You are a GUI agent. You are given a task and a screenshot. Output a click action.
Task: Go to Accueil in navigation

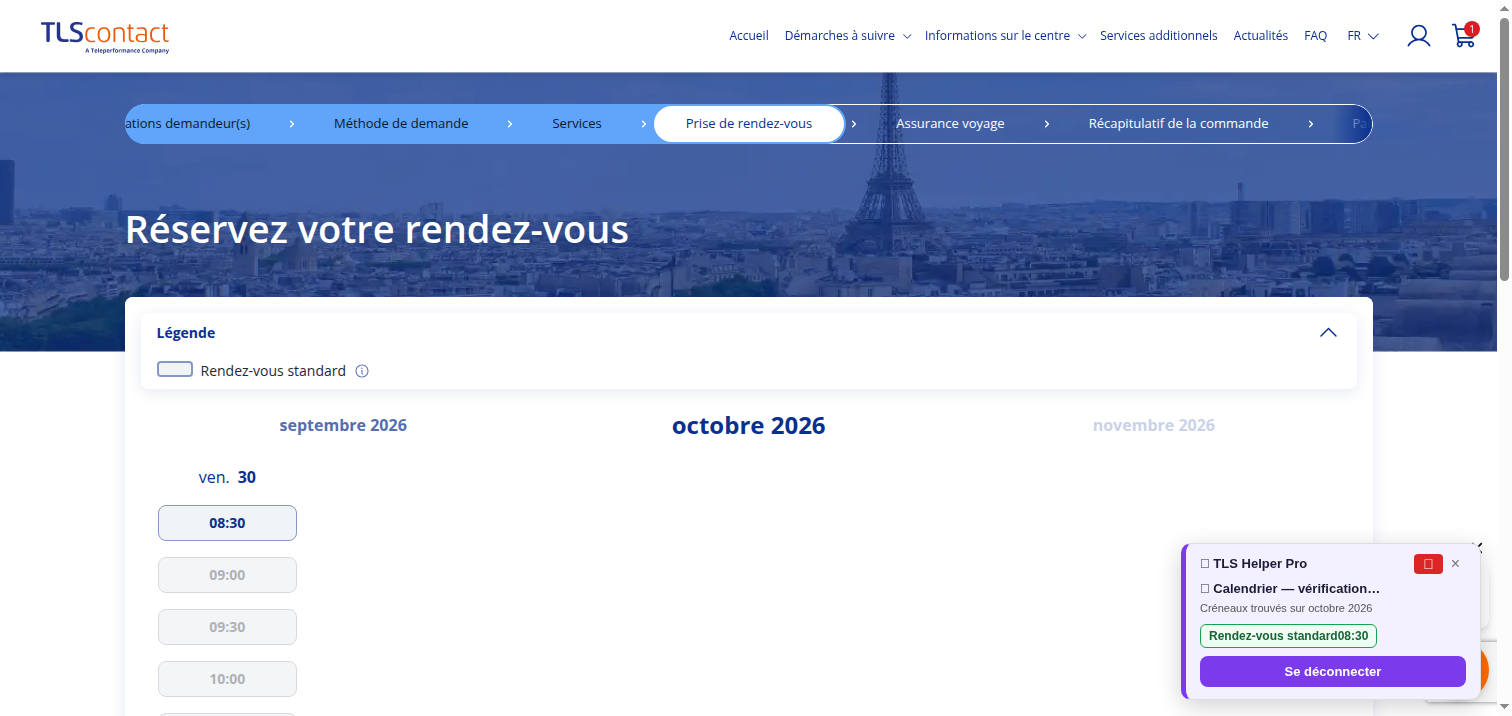(749, 36)
